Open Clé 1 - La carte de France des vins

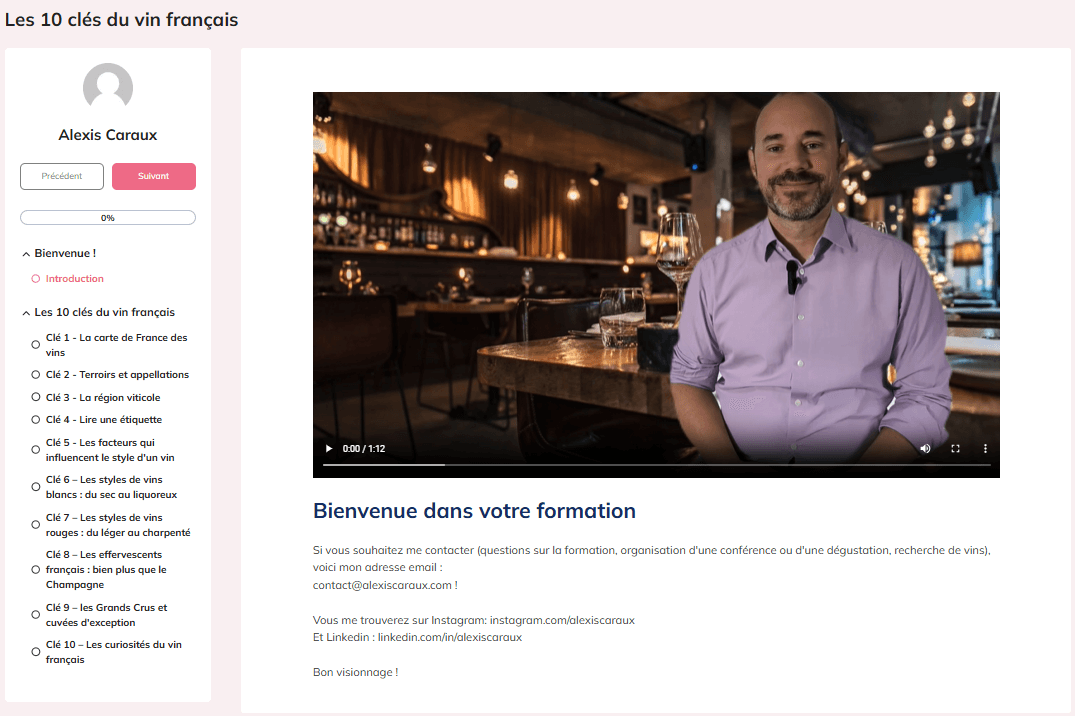[x=117, y=345]
